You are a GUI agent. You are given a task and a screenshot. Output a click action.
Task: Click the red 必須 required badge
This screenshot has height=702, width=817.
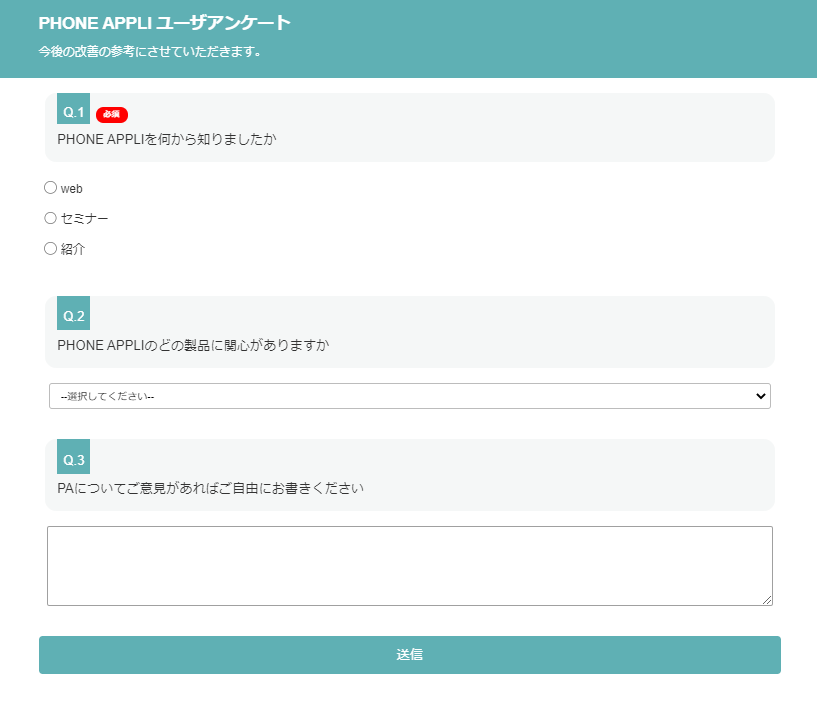(112, 114)
